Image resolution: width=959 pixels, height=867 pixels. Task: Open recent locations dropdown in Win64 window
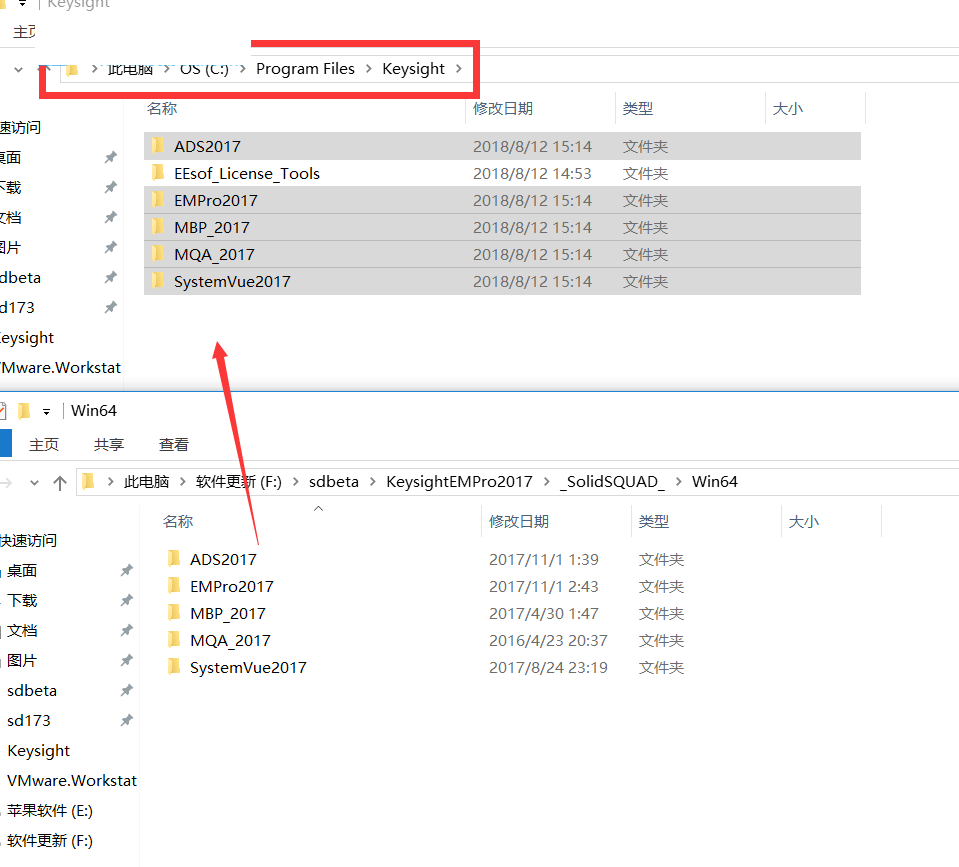click(34, 483)
